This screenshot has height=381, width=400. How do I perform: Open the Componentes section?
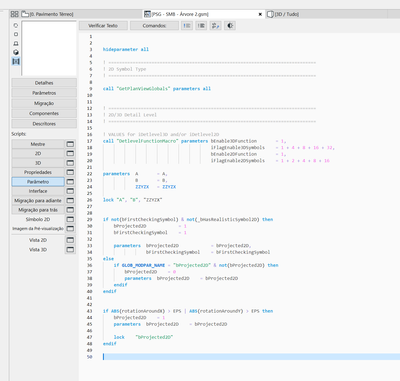(x=44, y=113)
